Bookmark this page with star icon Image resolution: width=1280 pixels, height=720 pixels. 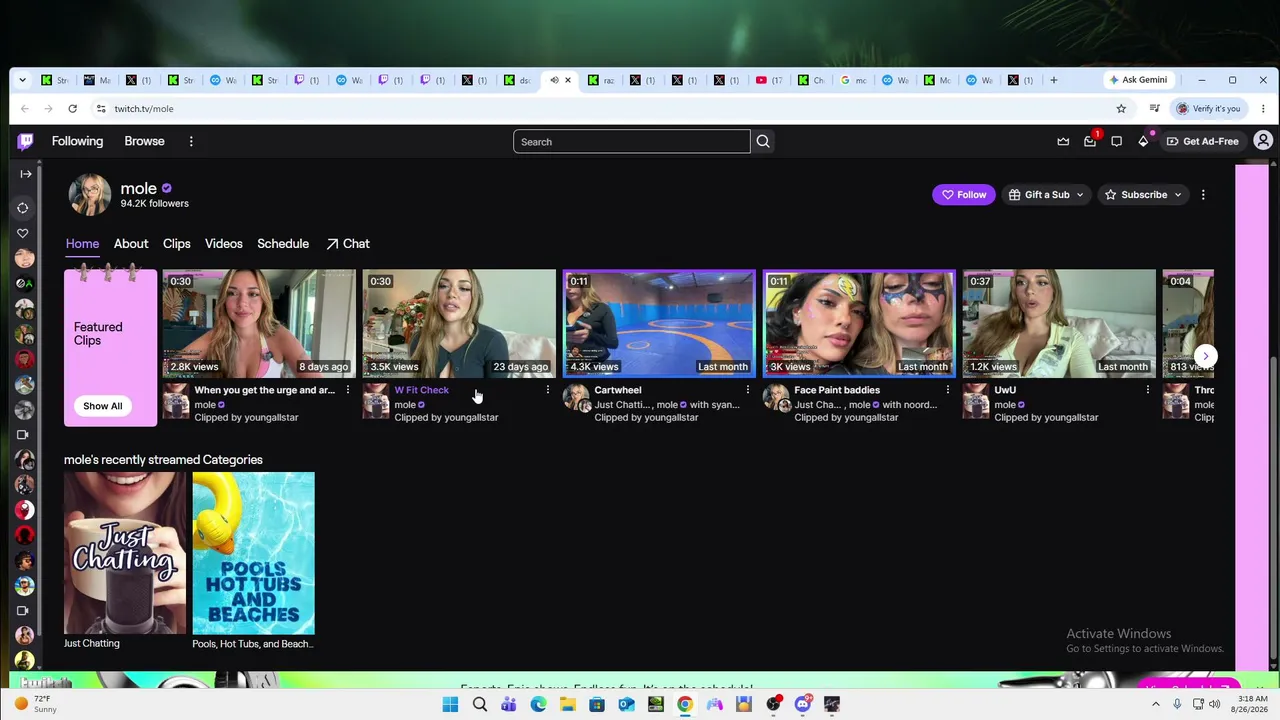pos(1121,108)
